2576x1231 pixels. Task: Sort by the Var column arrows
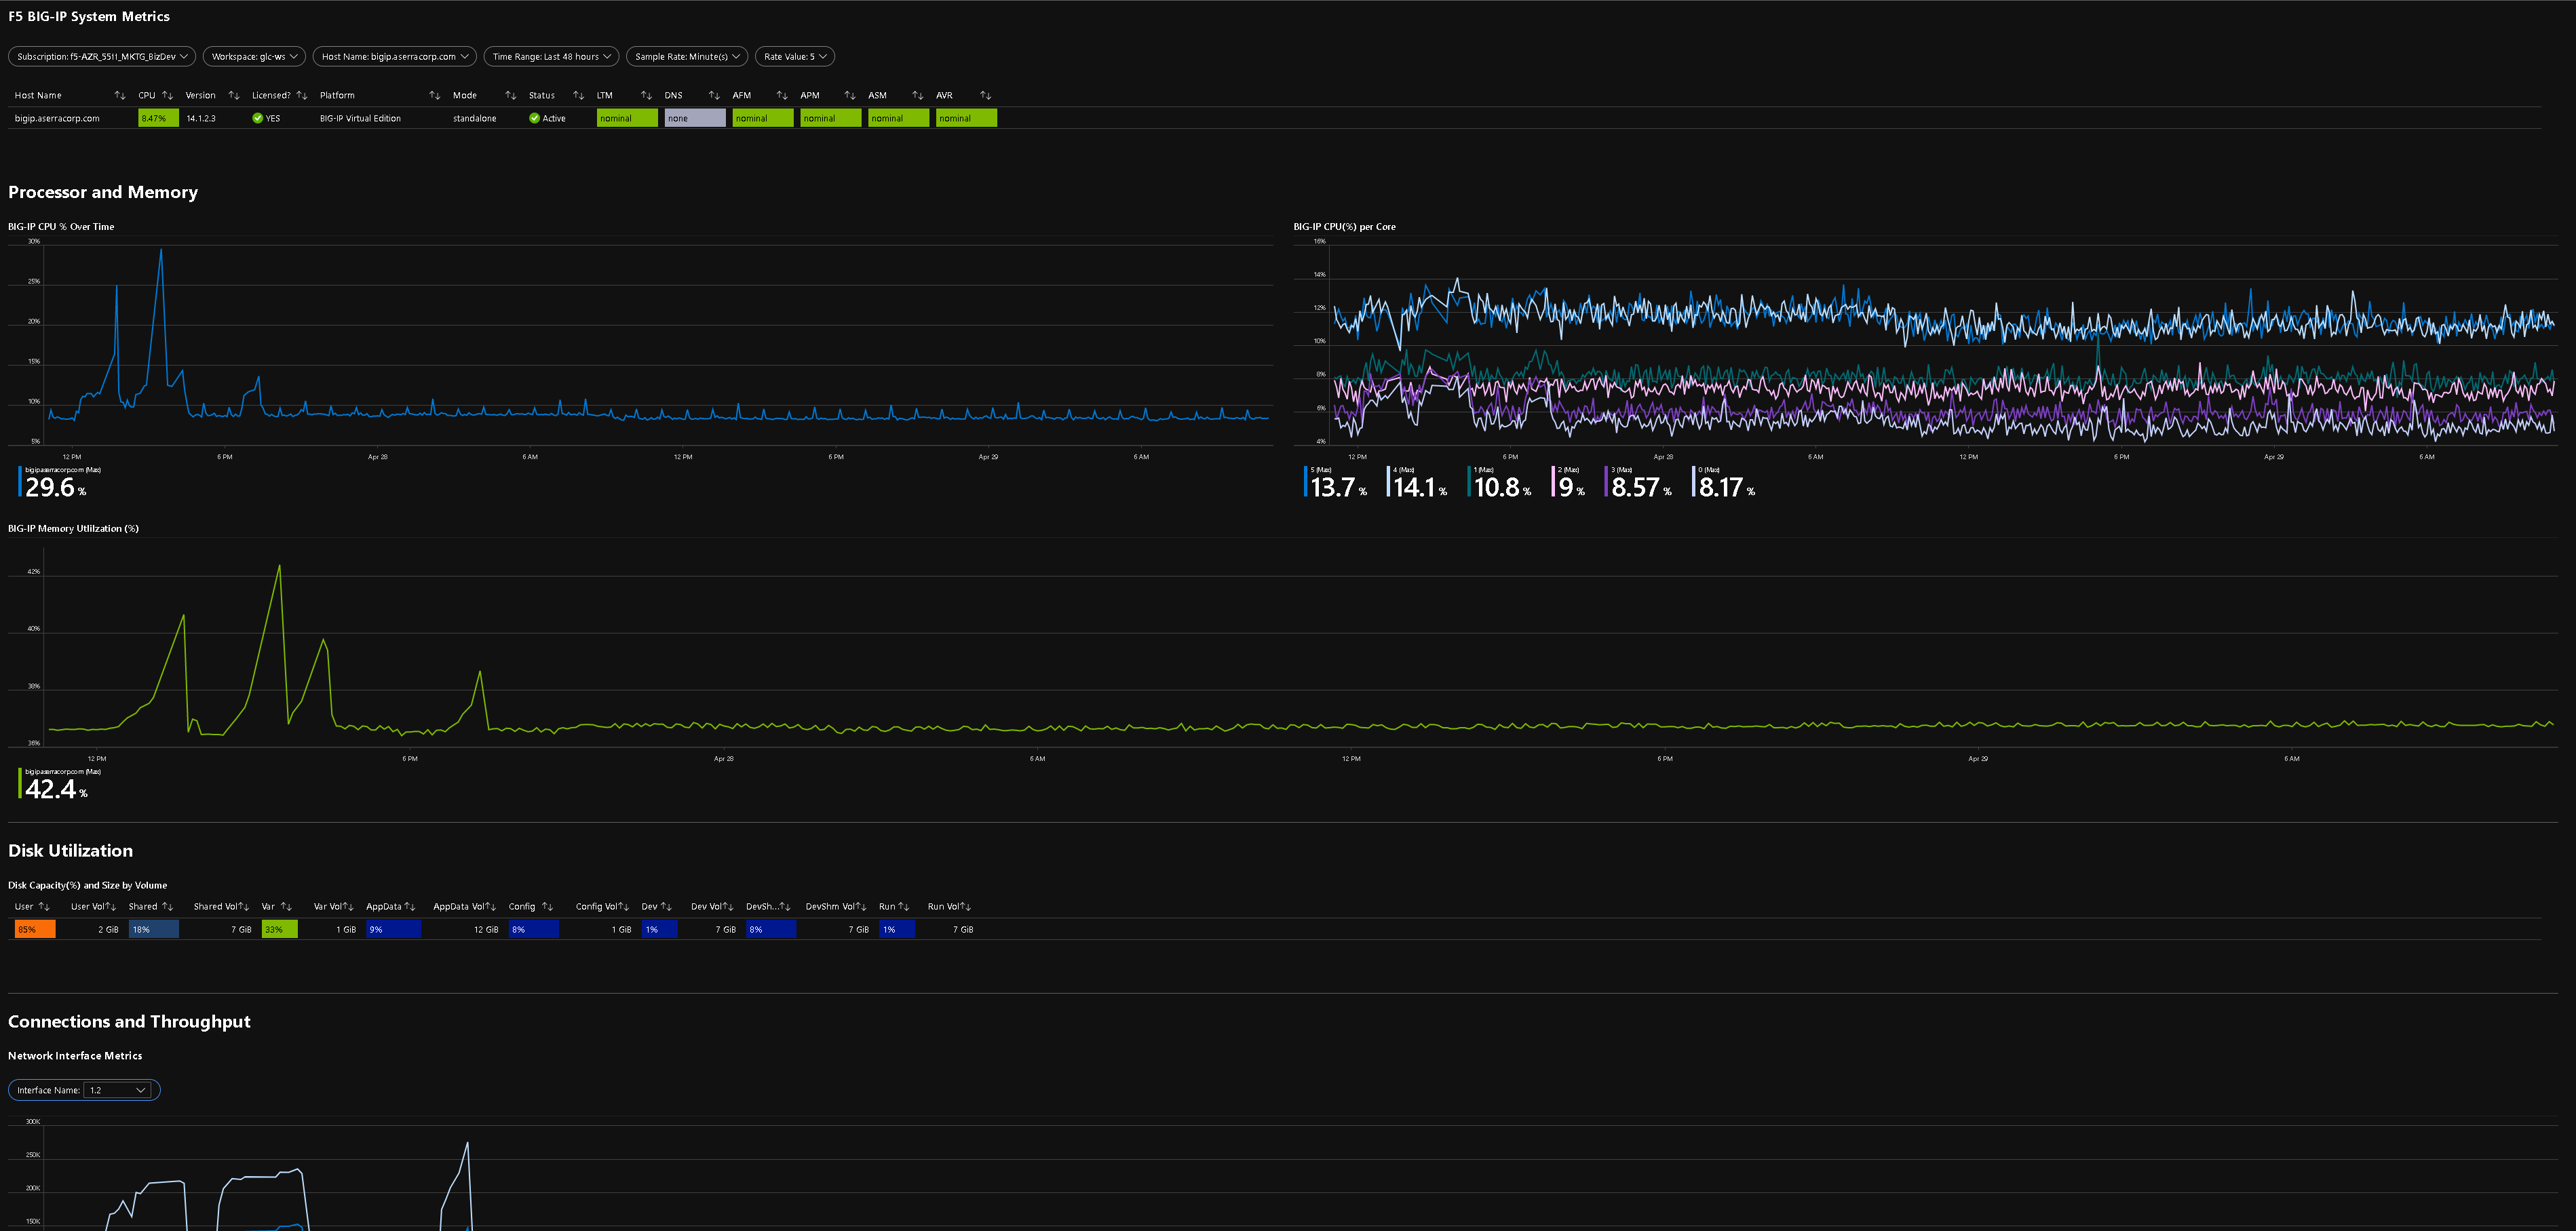click(286, 906)
